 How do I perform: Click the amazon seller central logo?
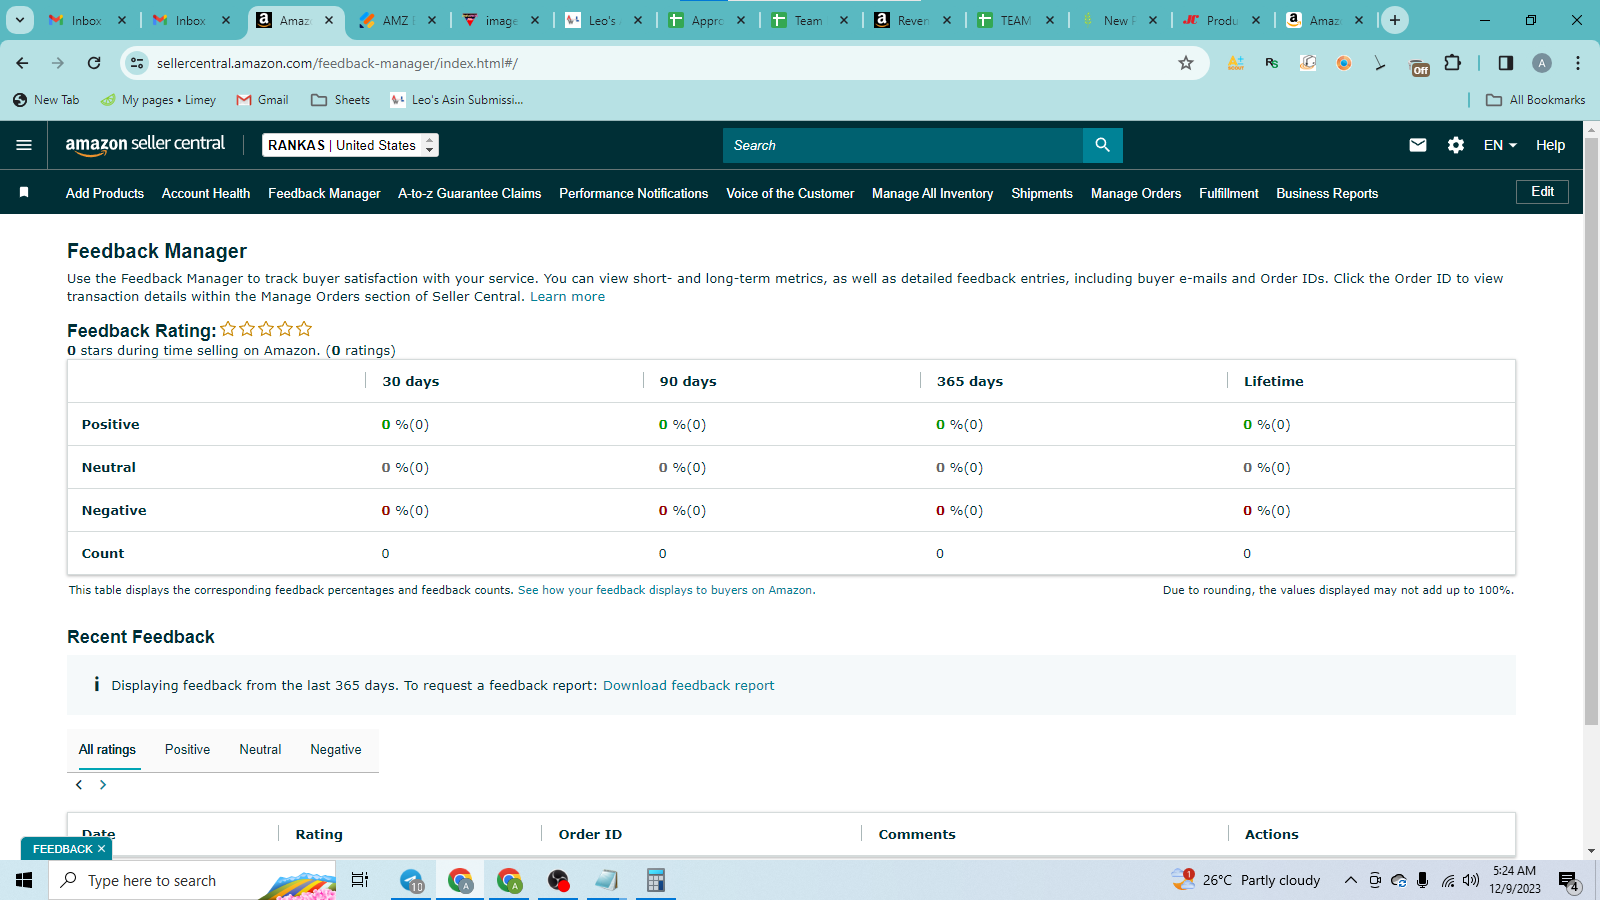[x=145, y=145]
